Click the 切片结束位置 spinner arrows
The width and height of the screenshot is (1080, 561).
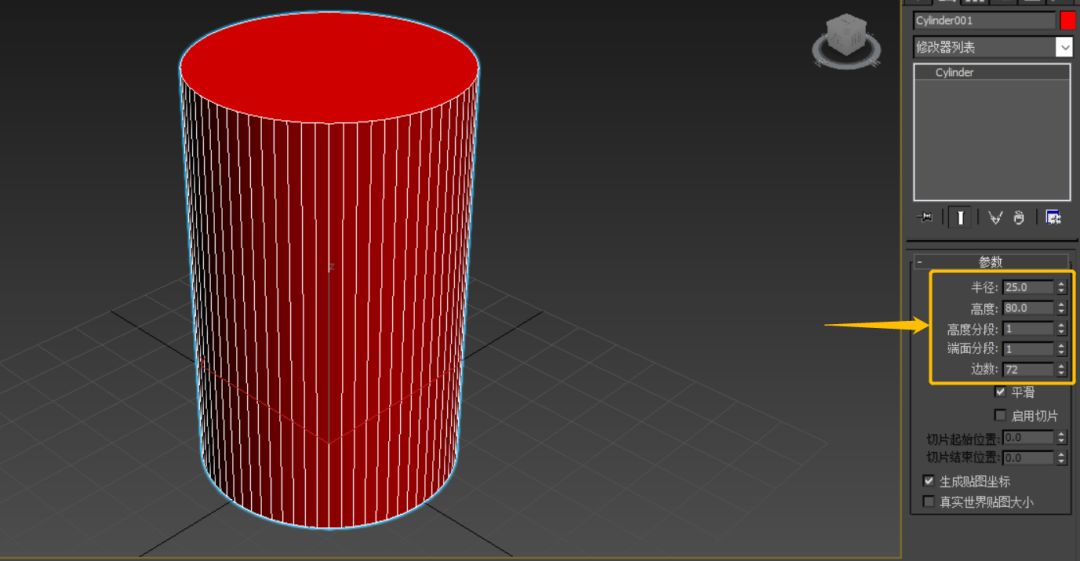[1061, 458]
